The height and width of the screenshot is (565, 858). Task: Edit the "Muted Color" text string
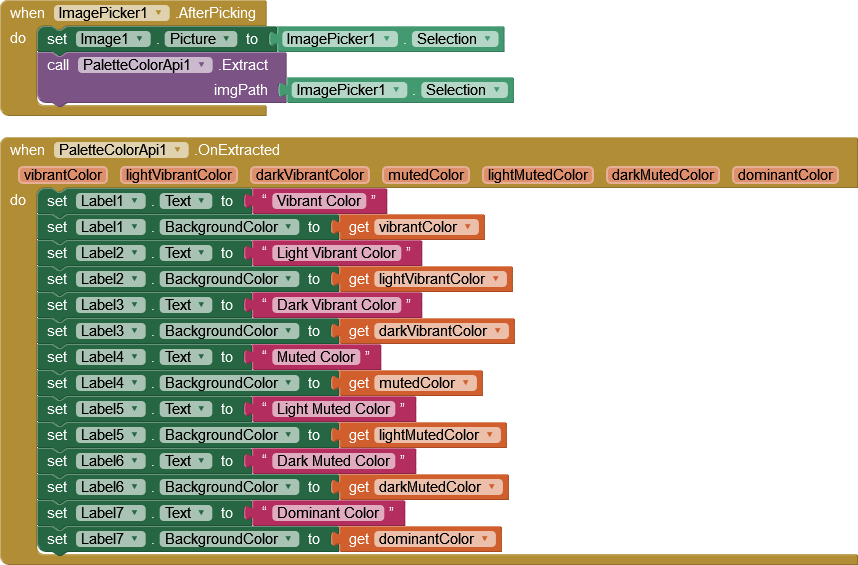point(316,357)
